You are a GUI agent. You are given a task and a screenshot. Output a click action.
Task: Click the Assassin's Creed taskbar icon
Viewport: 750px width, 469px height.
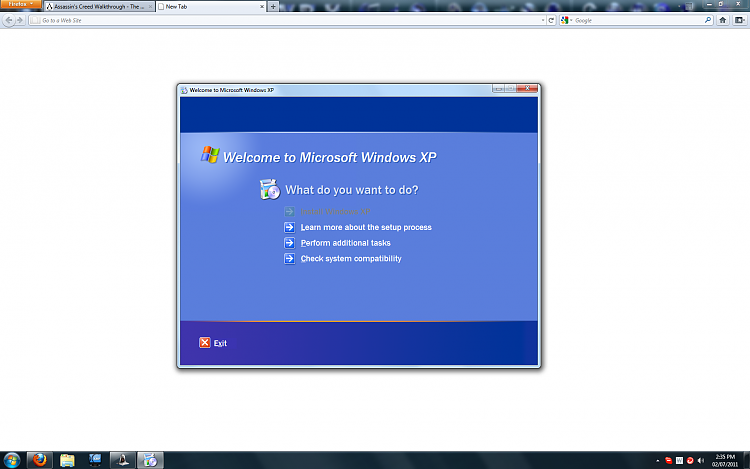pos(123,460)
